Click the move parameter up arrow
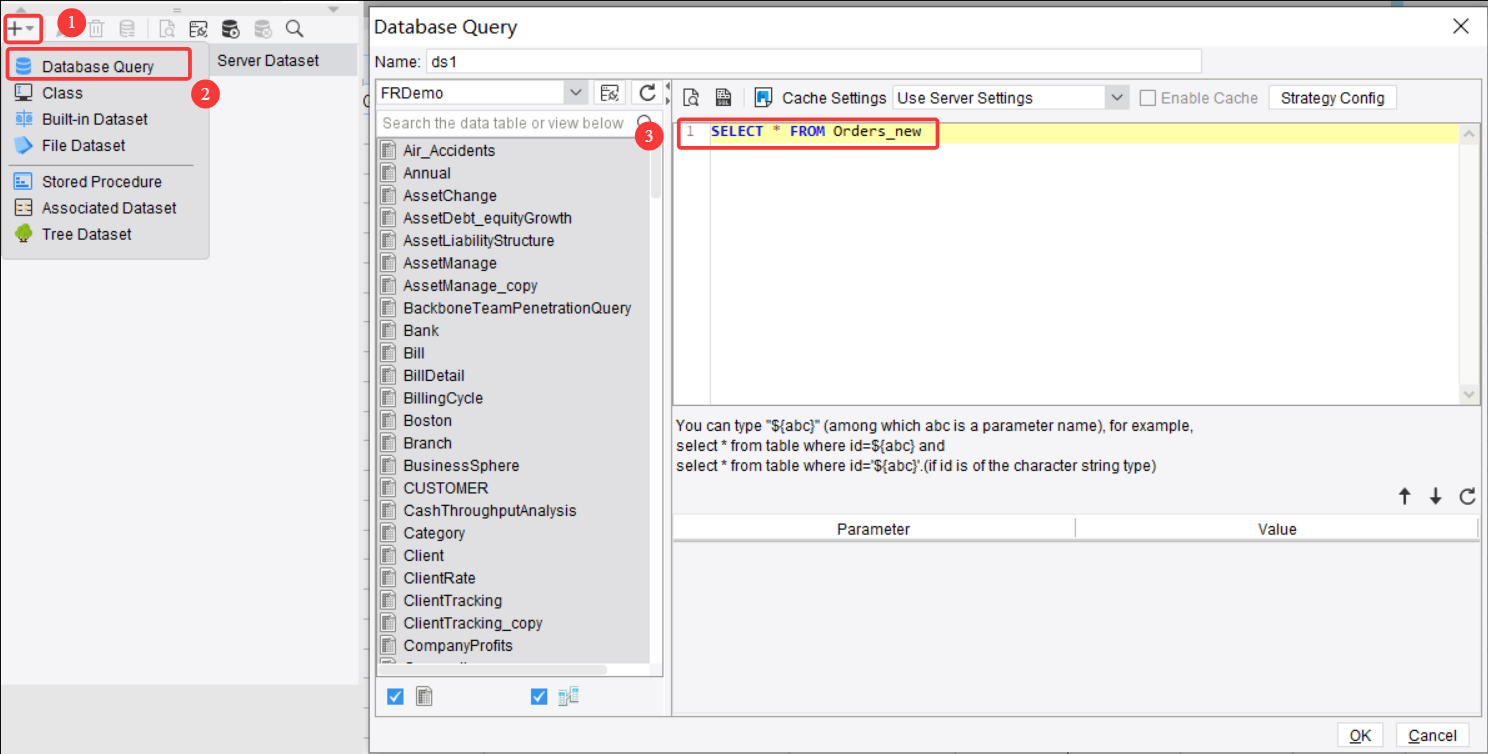Viewport: 1488px width, 754px height. pyautogui.click(x=1404, y=496)
